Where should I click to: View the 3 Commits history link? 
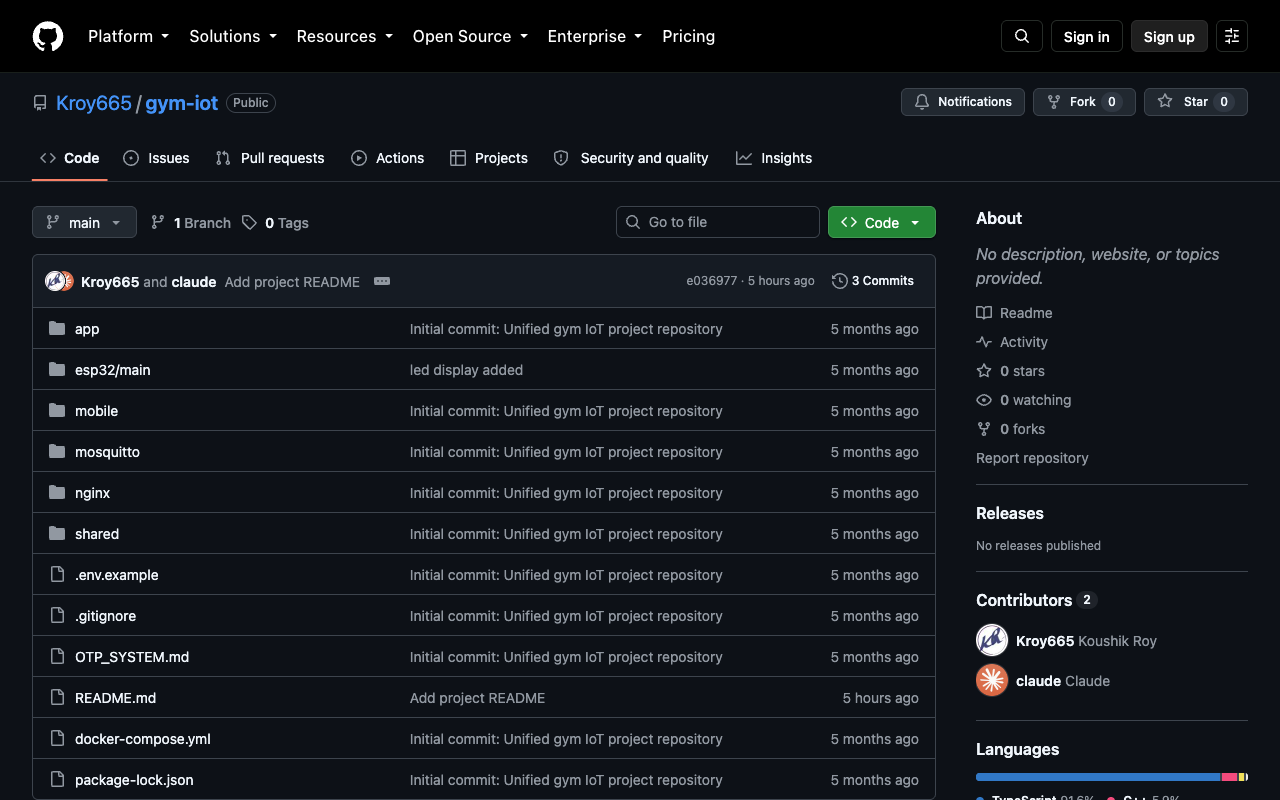873,281
